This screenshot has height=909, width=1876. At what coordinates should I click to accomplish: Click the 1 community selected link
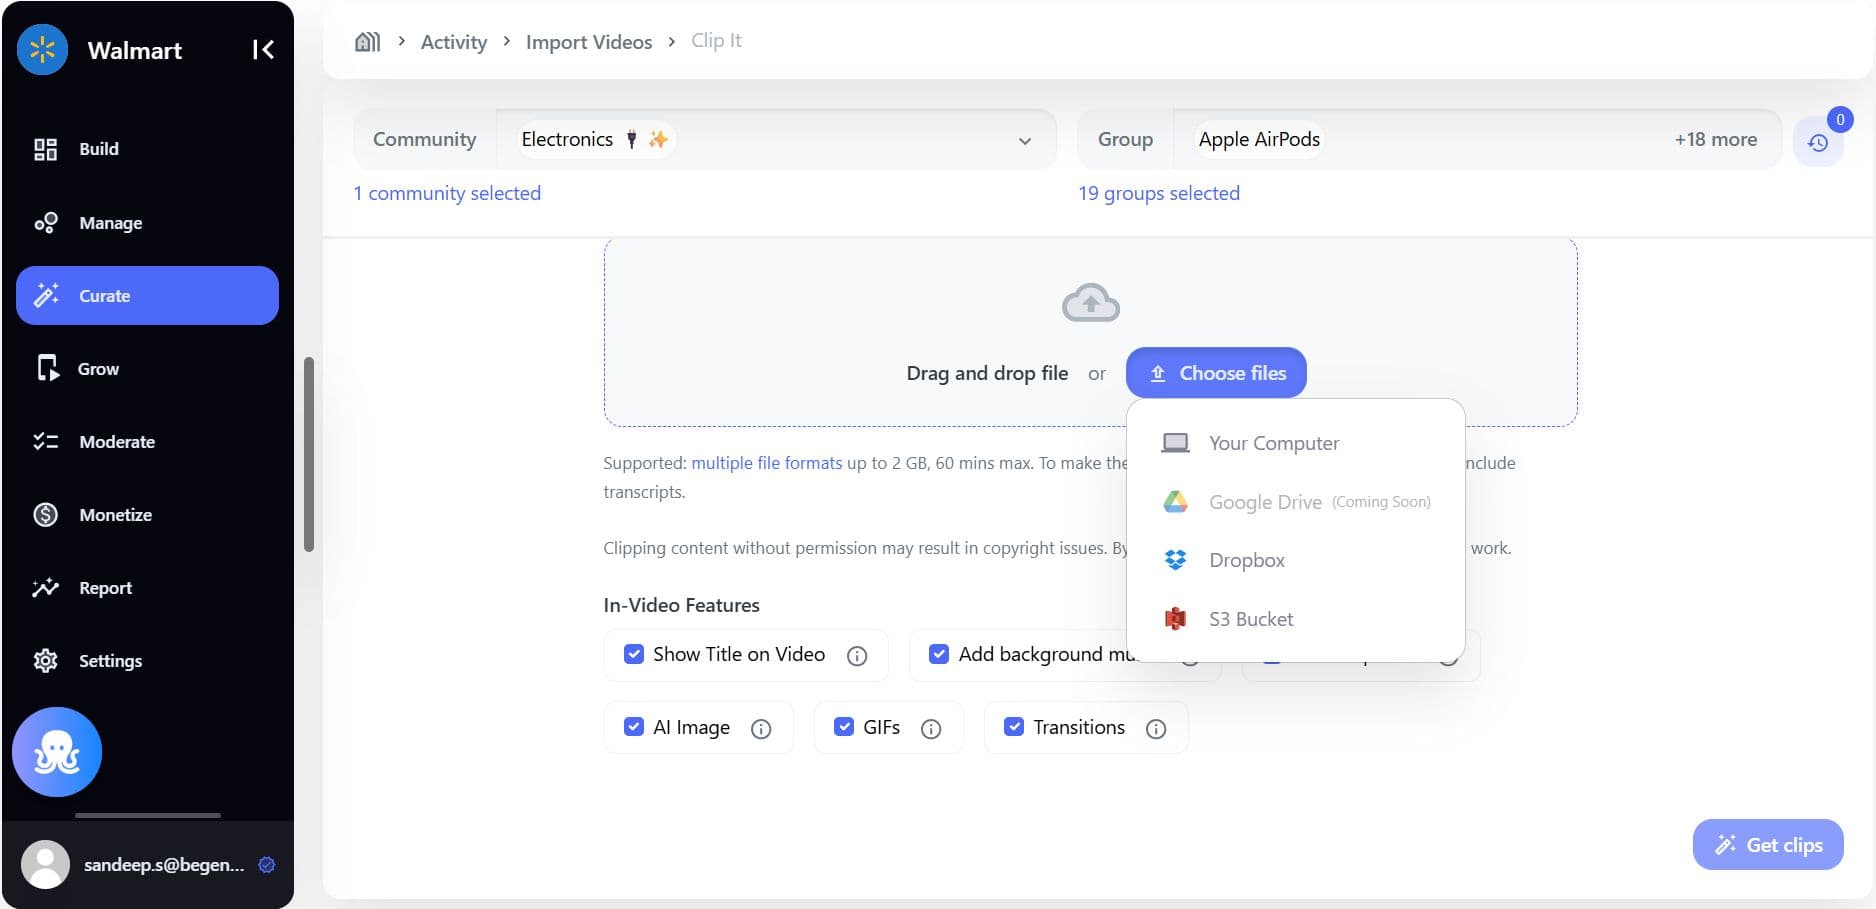447,193
